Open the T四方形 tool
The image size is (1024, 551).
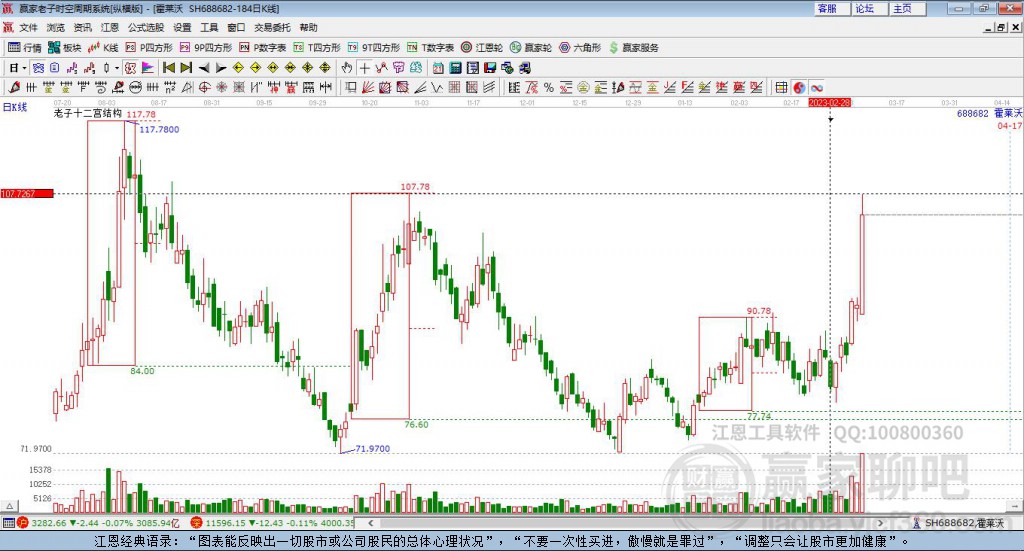[x=317, y=48]
